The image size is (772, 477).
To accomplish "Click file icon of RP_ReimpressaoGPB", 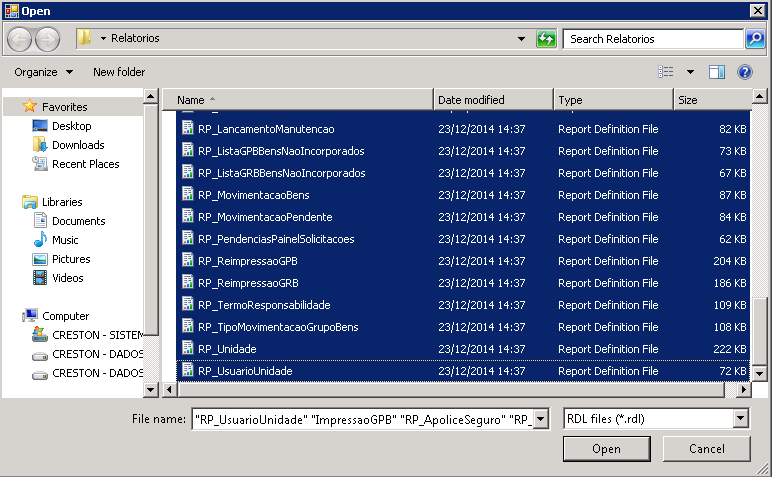I will (188, 260).
